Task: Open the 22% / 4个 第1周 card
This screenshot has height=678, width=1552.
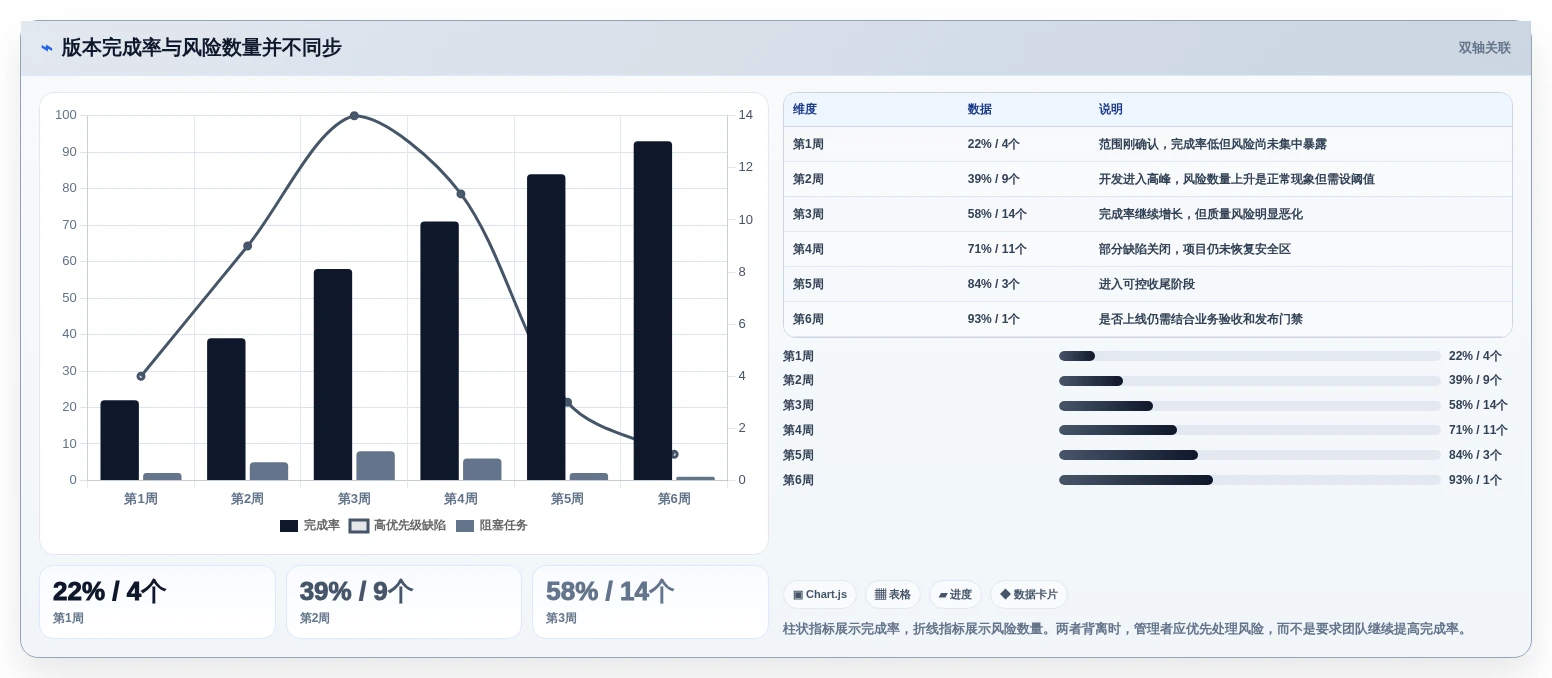Action: [157, 602]
